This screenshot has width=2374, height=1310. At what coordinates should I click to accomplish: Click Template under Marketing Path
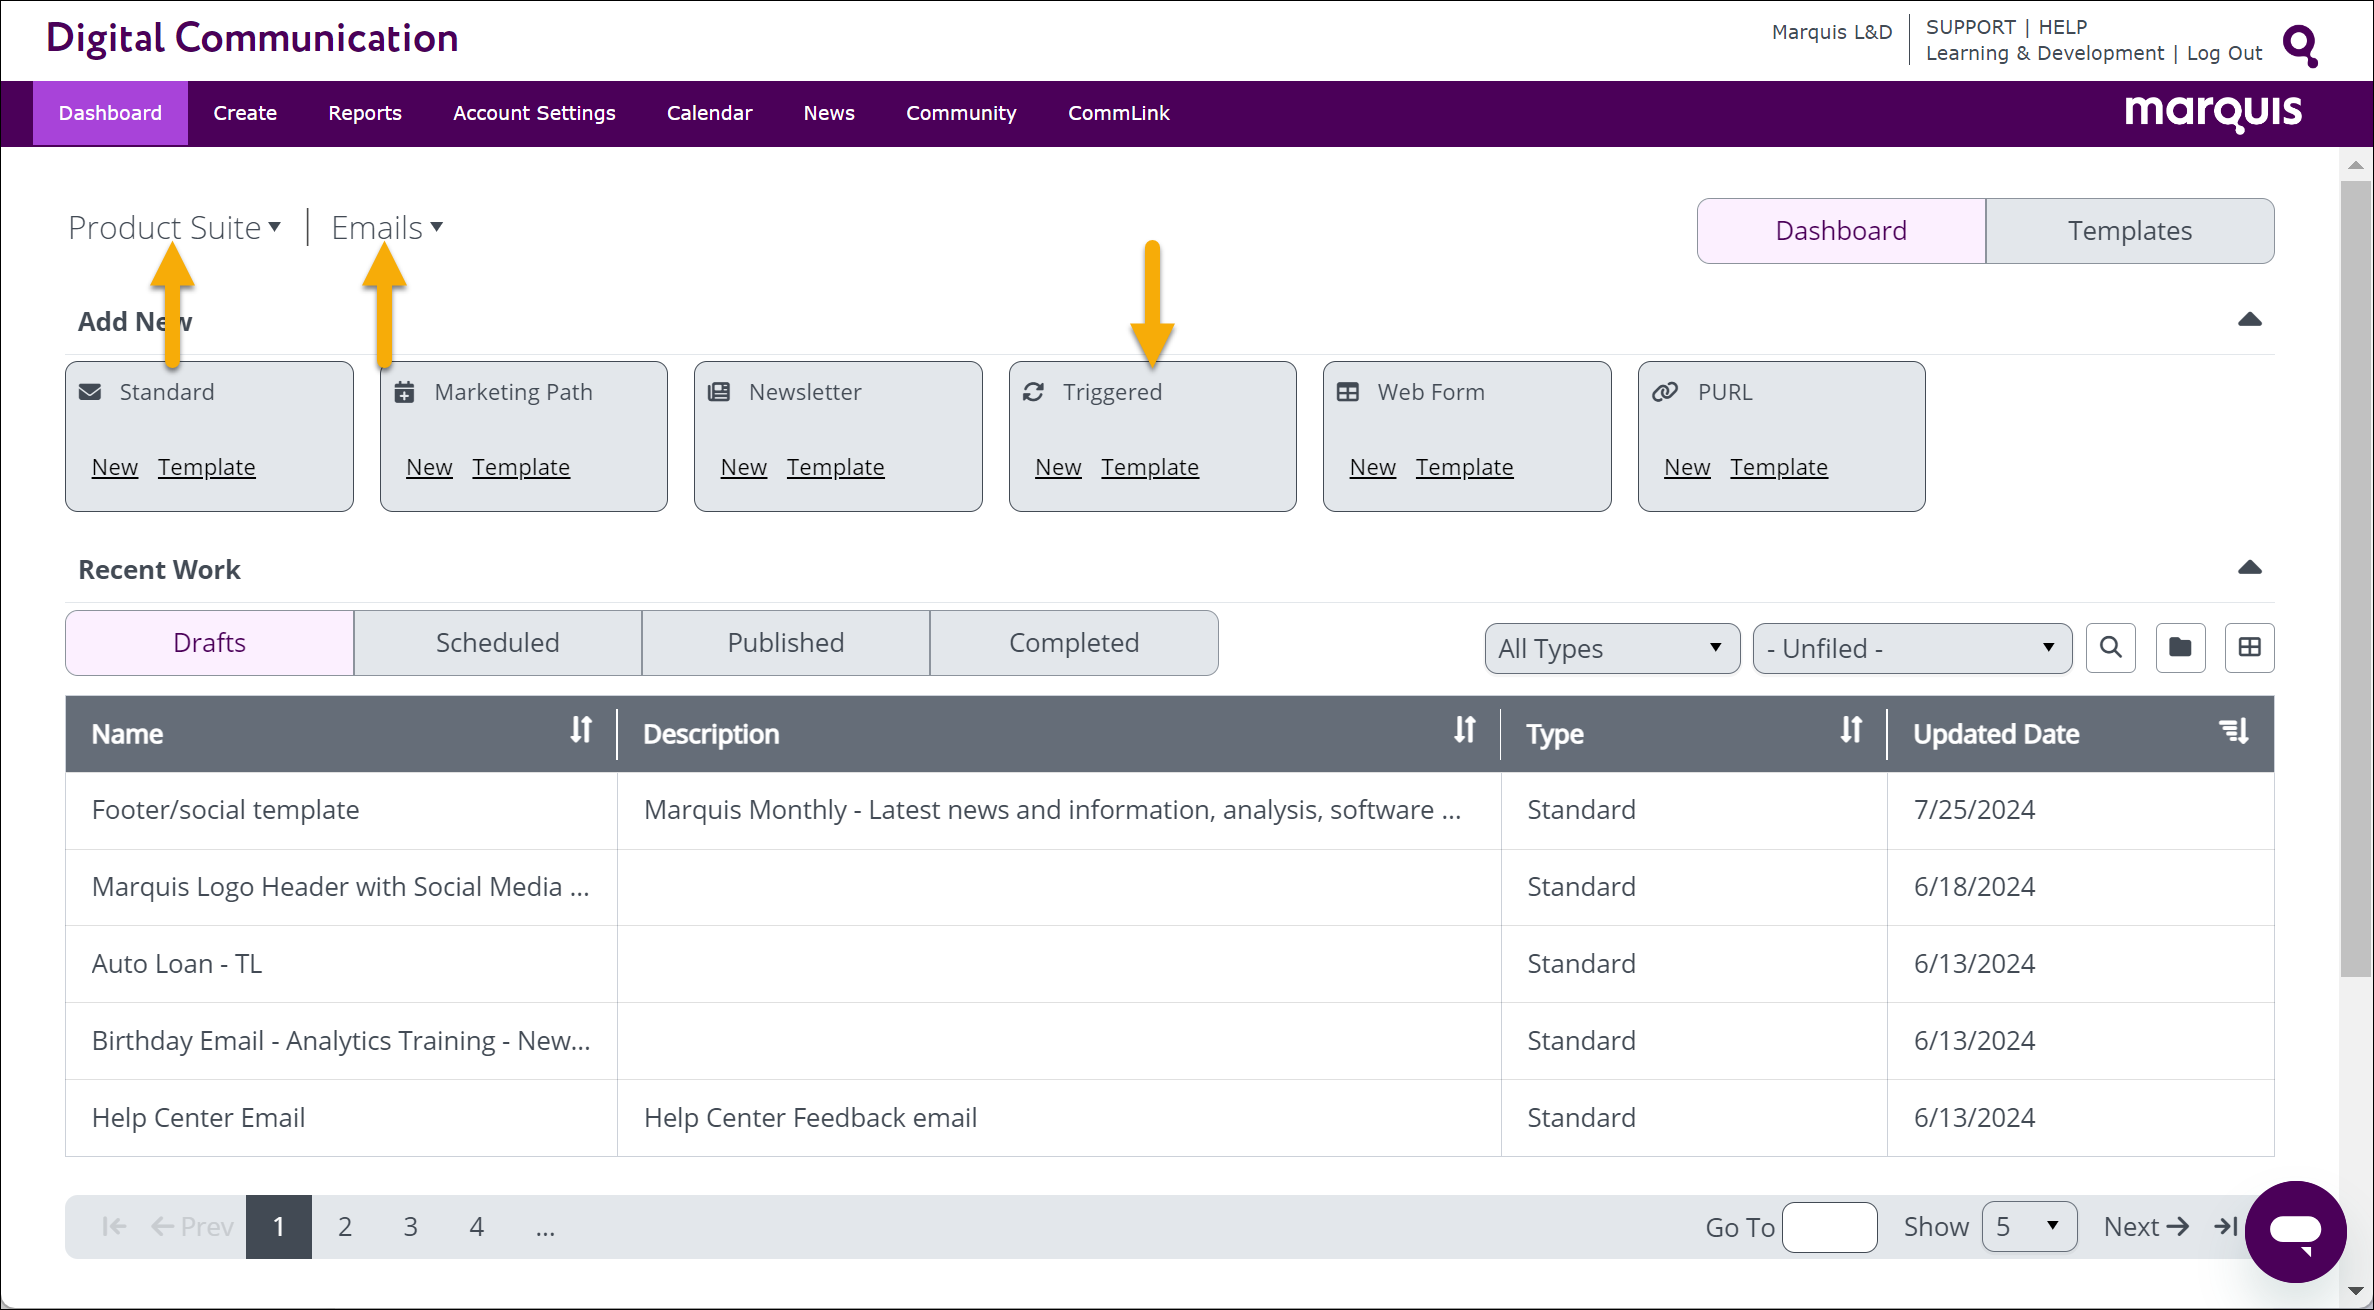coord(521,467)
